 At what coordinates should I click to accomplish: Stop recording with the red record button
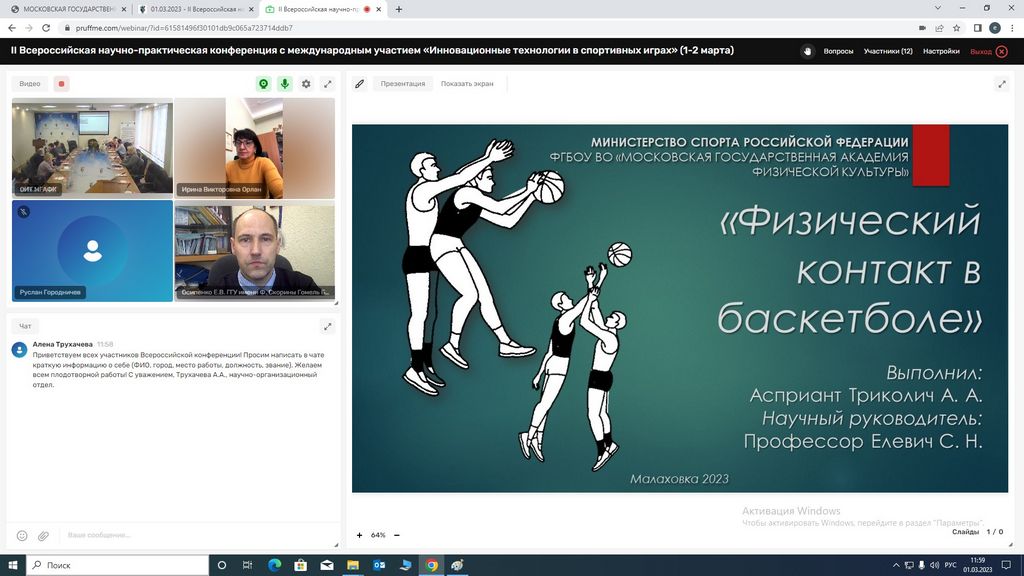(61, 84)
